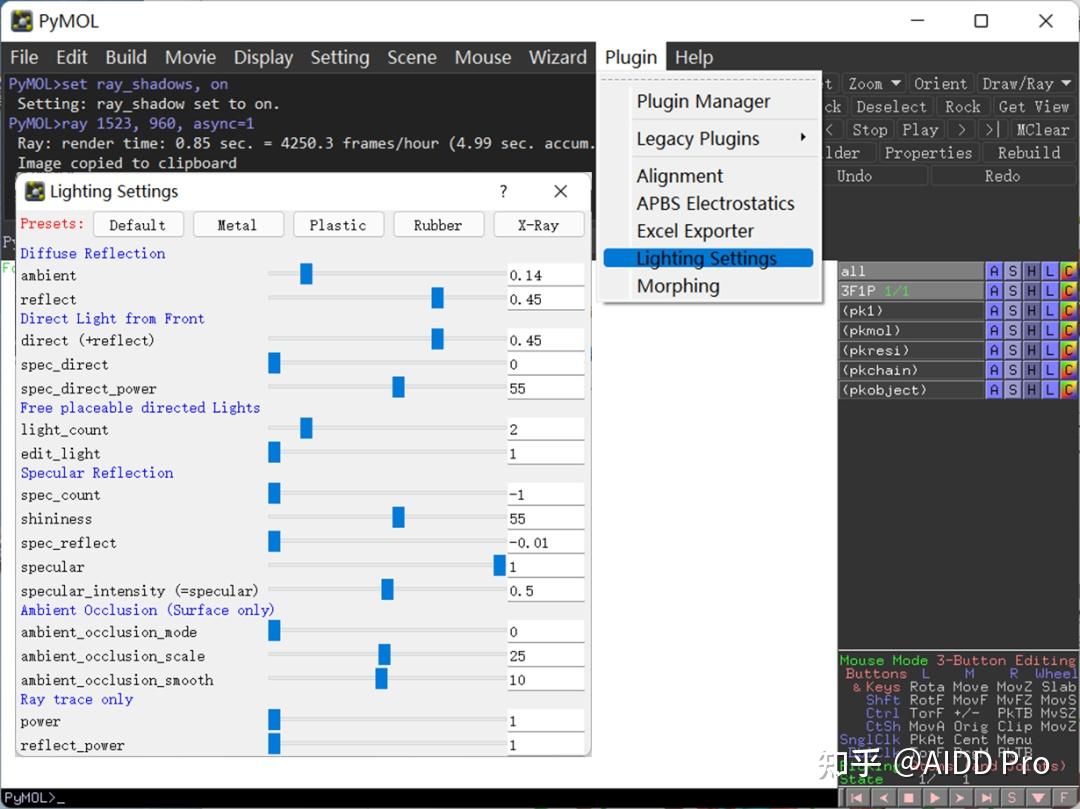Apply the X-Ray lighting preset
The height and width of the screenshot is (809, 1080).
click(x=538, y=225)
